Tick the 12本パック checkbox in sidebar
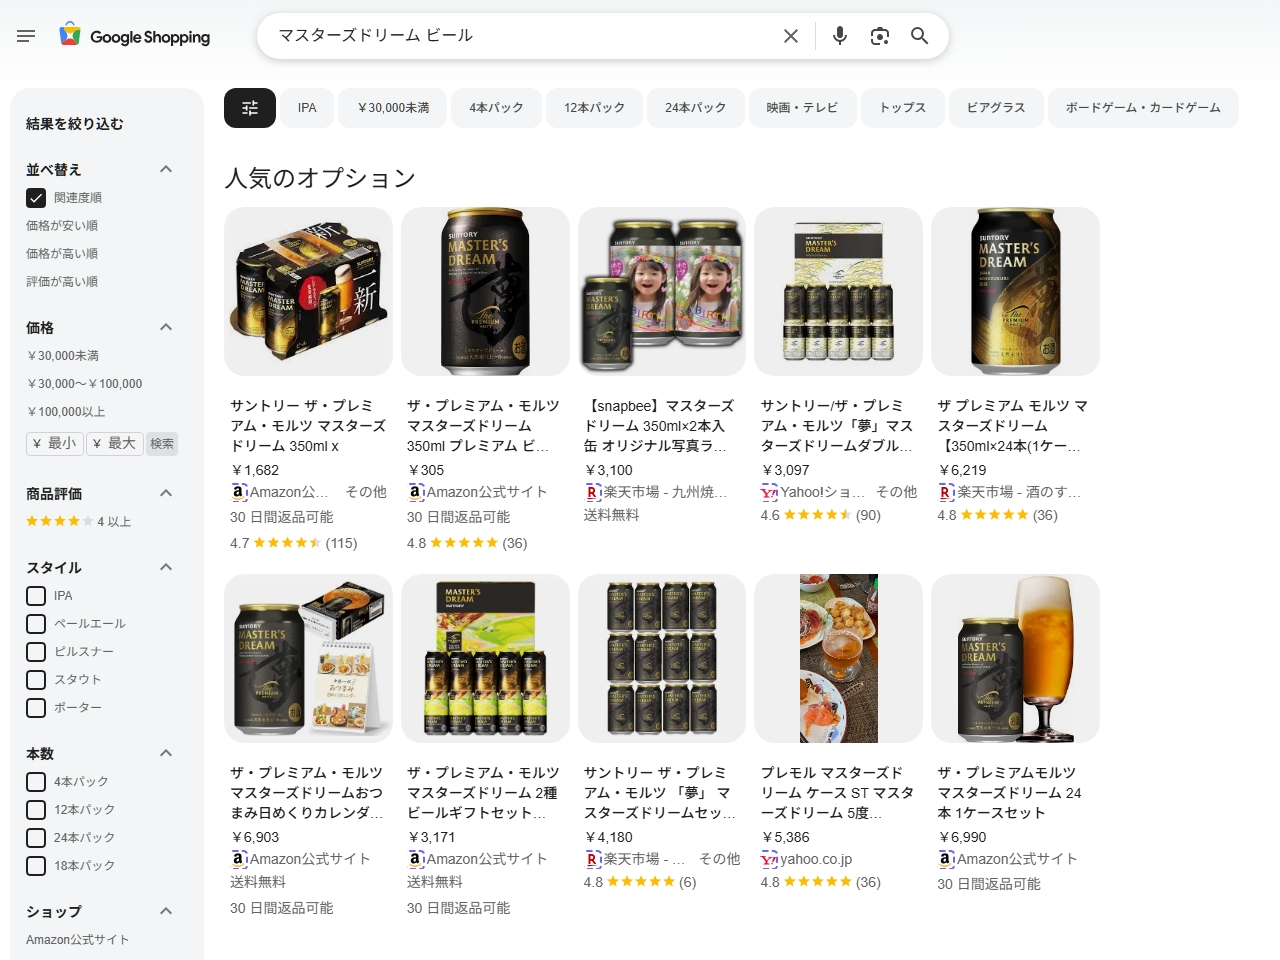 point(36,810)
